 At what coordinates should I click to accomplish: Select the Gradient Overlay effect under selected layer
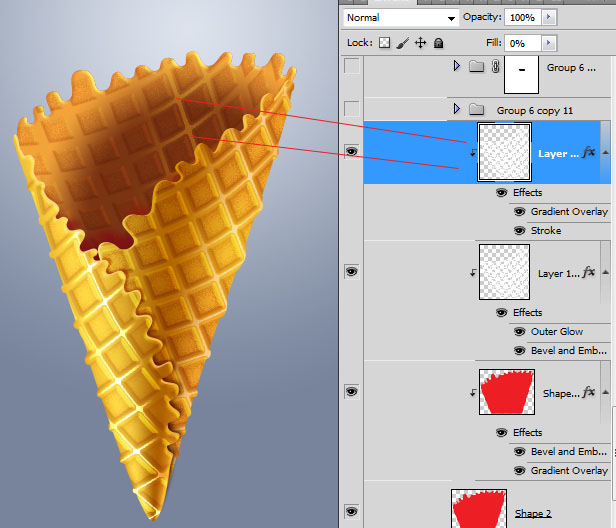[x=568, y=212]
